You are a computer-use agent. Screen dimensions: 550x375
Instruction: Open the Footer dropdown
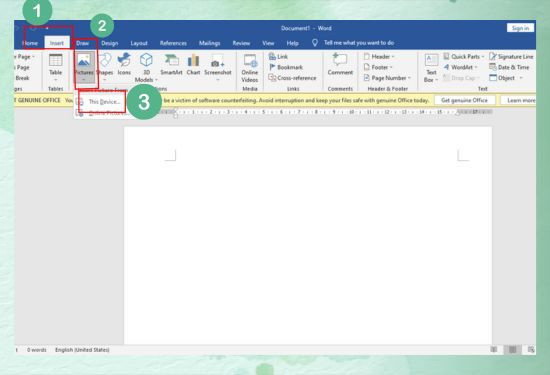coord(378,67)
